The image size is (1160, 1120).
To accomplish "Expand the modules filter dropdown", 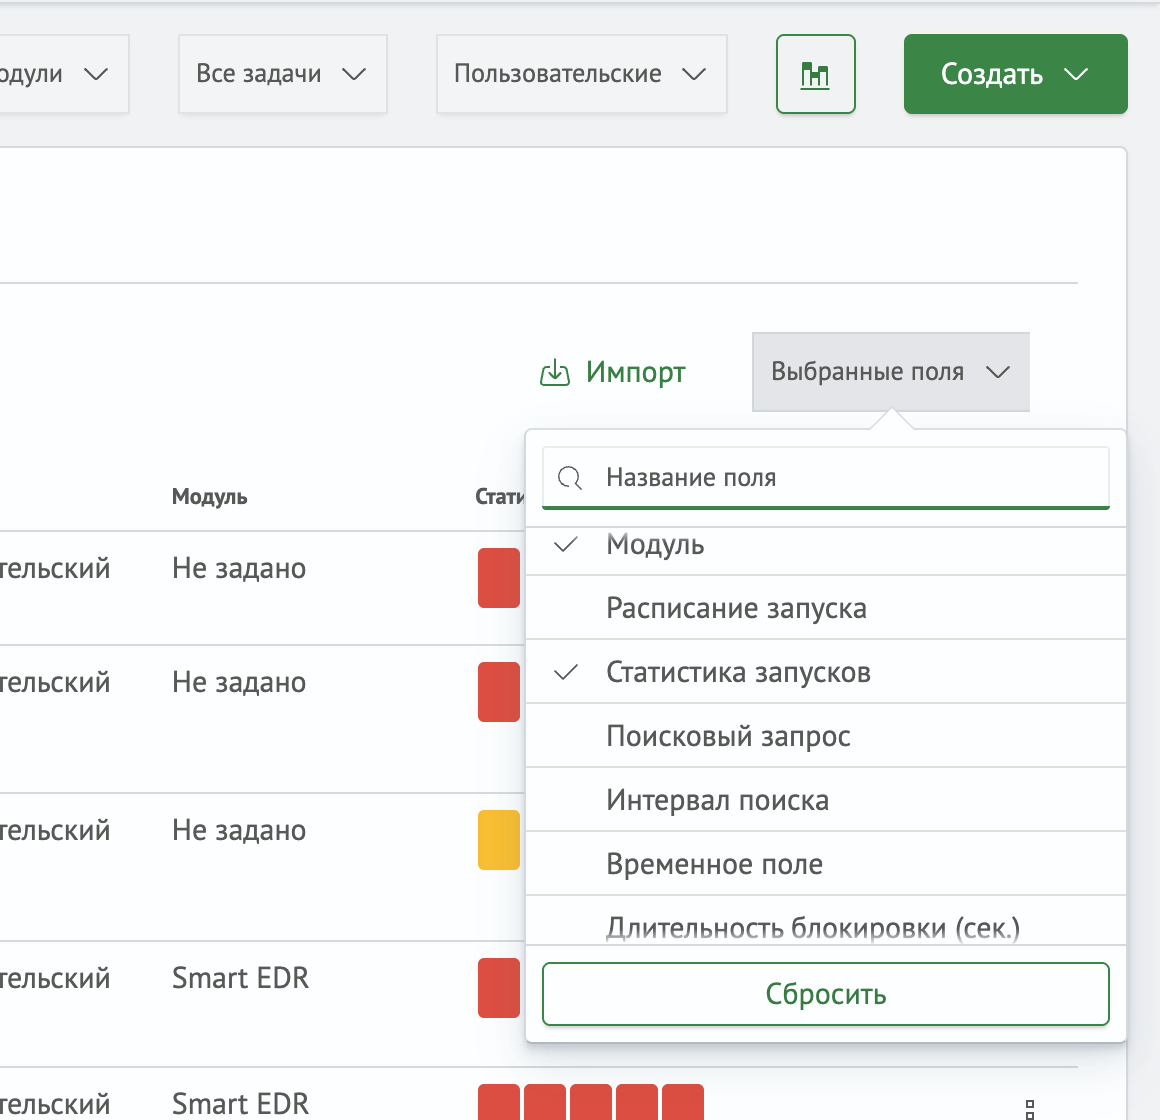I will [x=63, y=74].
